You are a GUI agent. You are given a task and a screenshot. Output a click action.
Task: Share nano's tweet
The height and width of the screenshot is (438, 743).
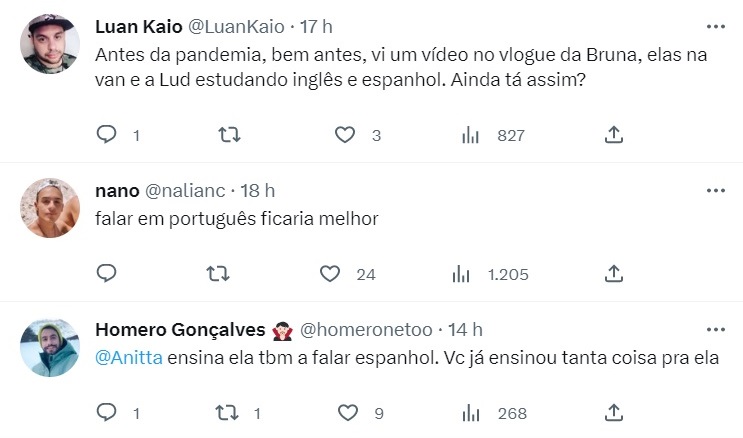615,273
